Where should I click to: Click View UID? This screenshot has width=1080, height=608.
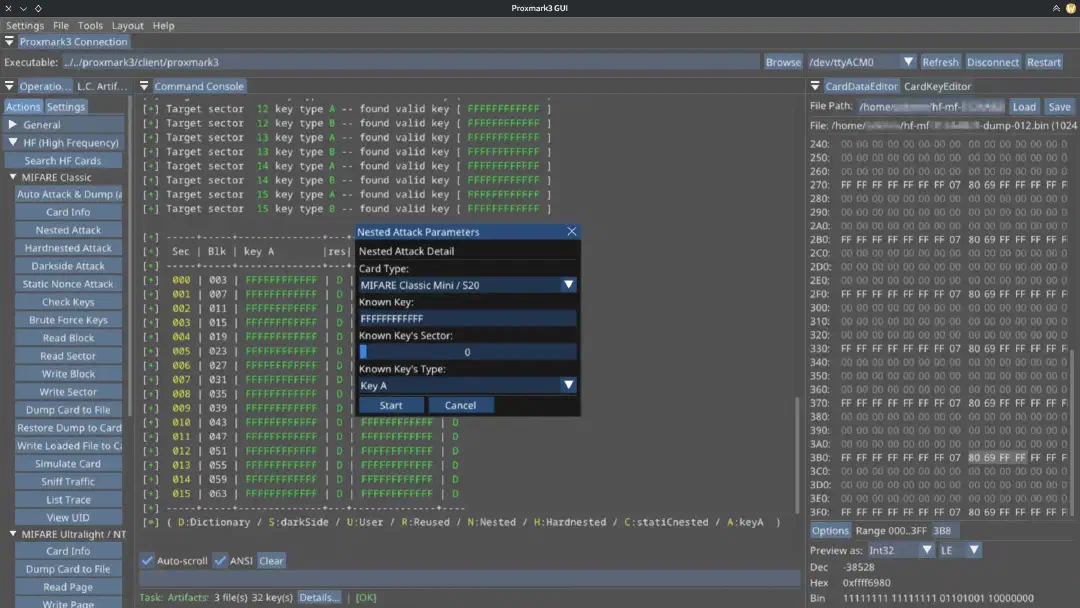point(68,517)
